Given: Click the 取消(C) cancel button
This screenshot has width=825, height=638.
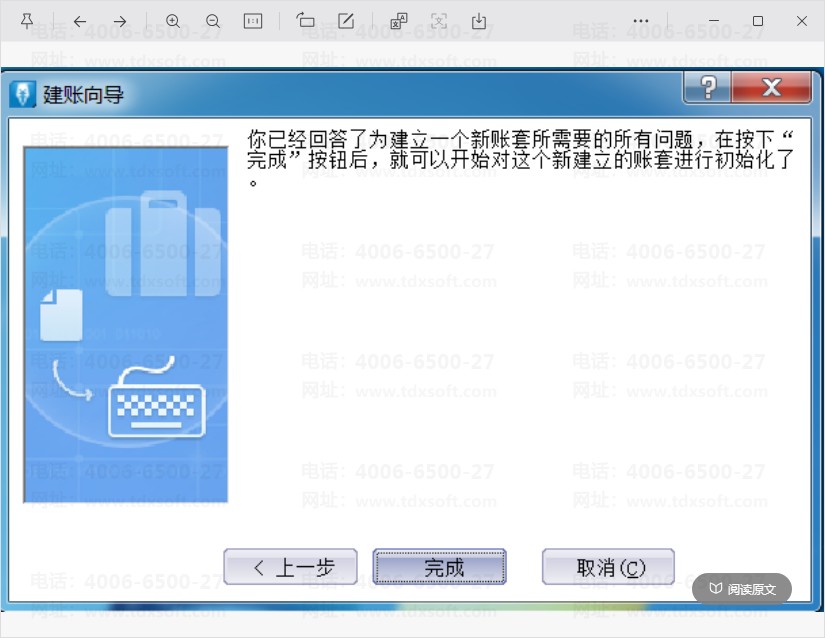Looking at the screenshot, I should 608,567.
